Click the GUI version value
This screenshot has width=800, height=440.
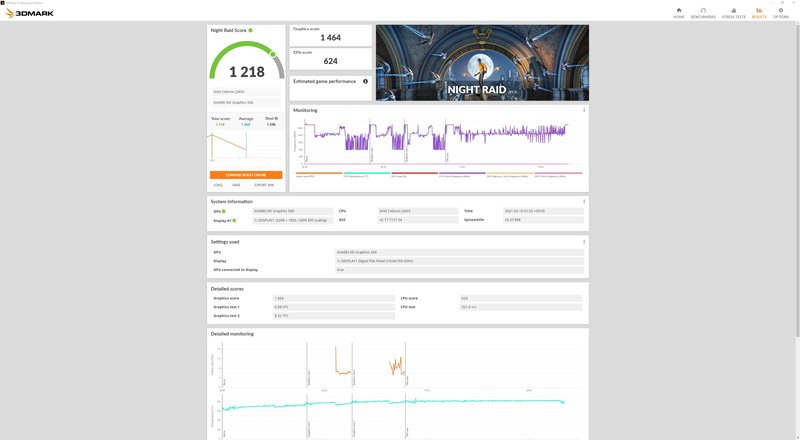click(x=418, y=220)
